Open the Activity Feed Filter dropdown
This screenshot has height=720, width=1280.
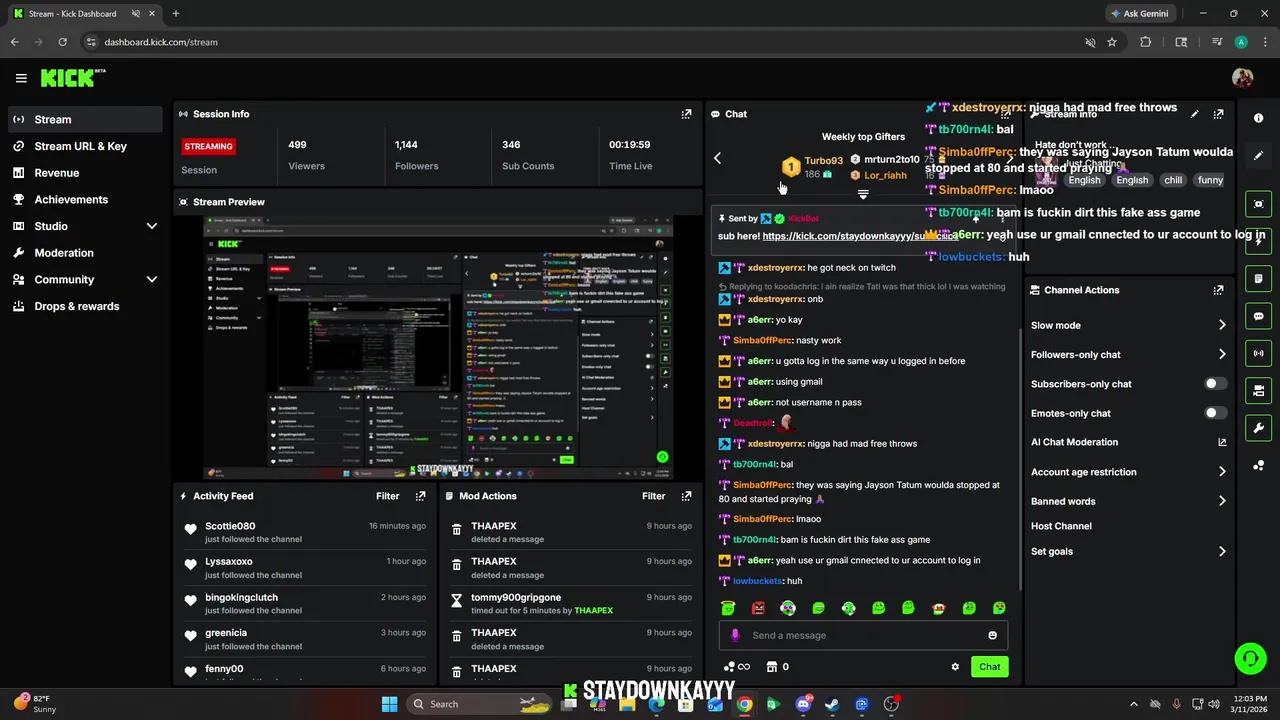point(388,496)
